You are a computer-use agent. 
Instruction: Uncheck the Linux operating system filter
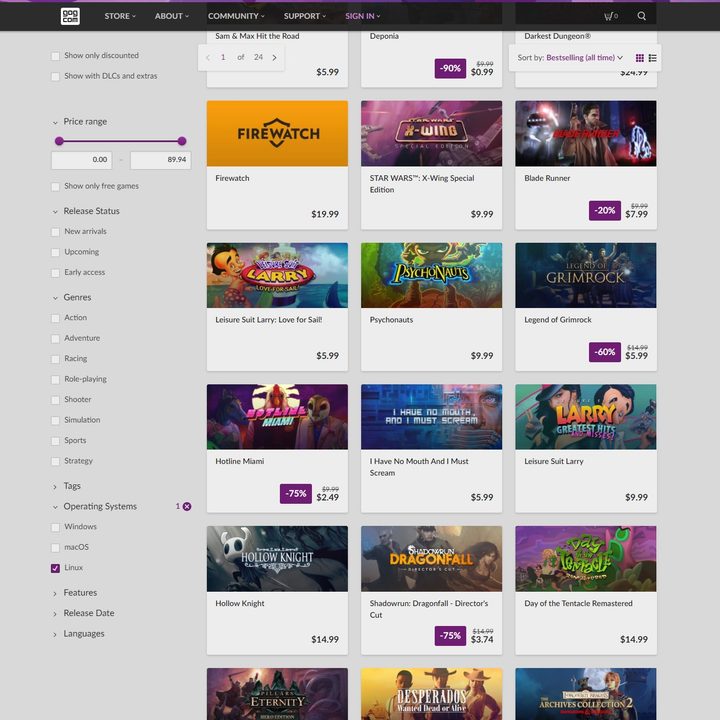click(x=55, y=568)
